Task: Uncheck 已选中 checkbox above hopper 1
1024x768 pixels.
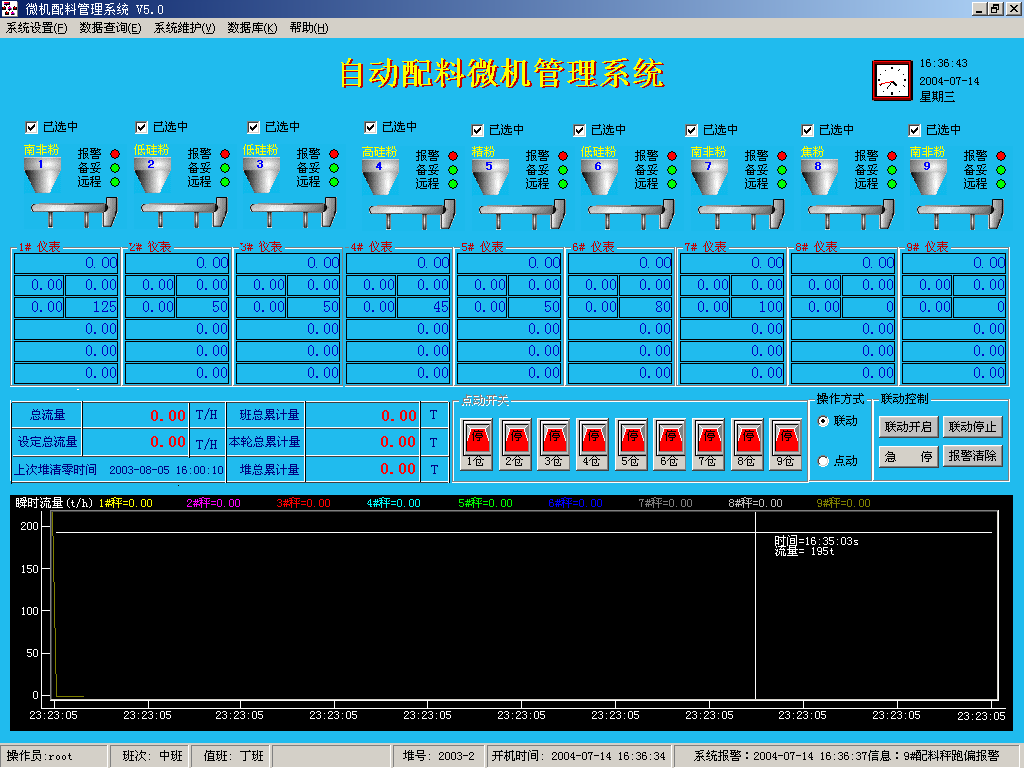Action: click(x=32, y=127)
